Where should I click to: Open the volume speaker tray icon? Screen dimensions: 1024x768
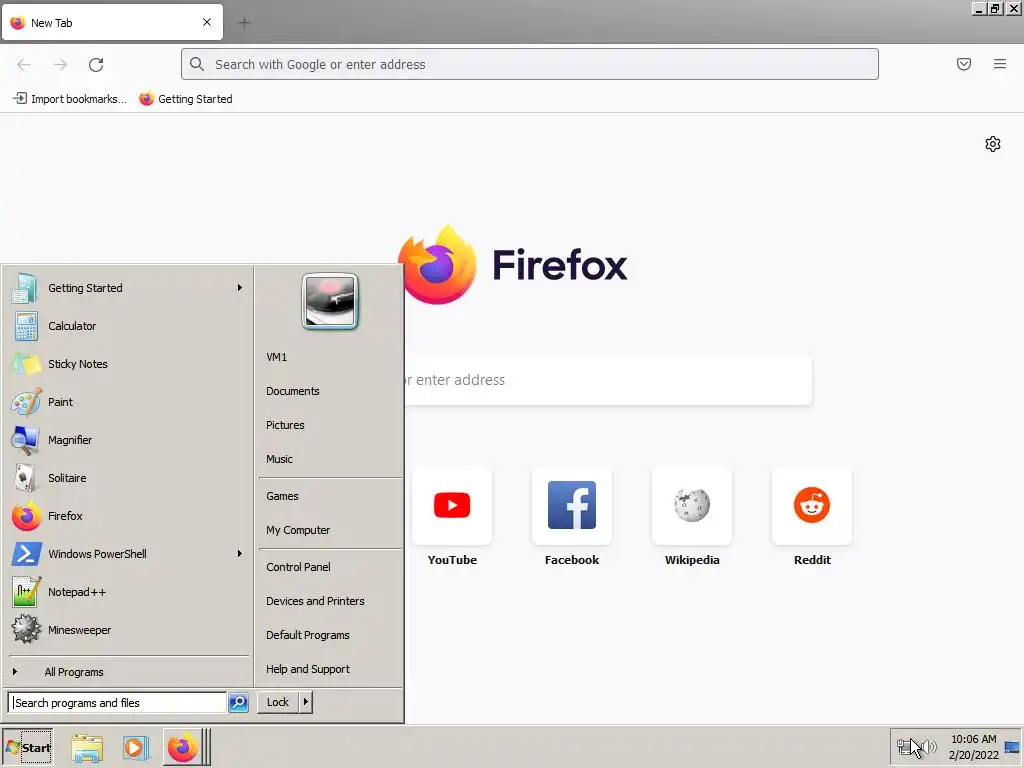[x=931, y=746]
